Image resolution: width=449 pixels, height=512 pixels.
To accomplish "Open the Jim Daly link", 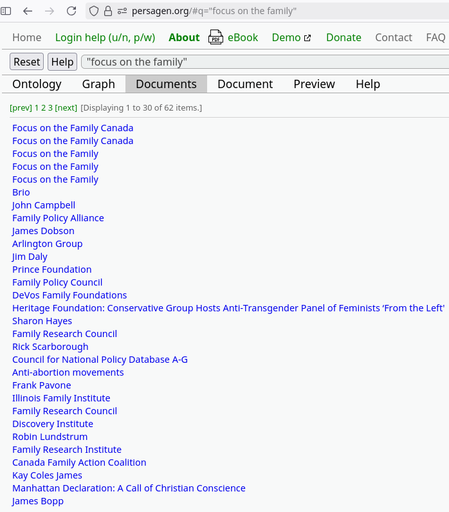I will tap(30, 257).
